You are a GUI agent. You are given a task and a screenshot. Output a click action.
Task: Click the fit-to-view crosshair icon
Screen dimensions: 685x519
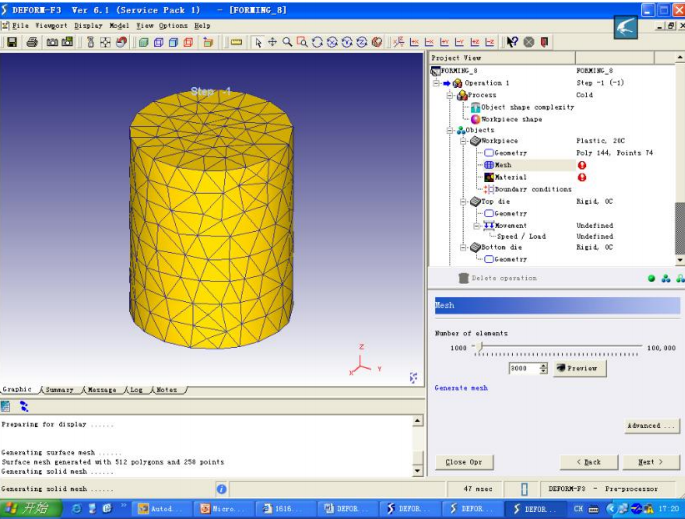(x=105, y=42)
